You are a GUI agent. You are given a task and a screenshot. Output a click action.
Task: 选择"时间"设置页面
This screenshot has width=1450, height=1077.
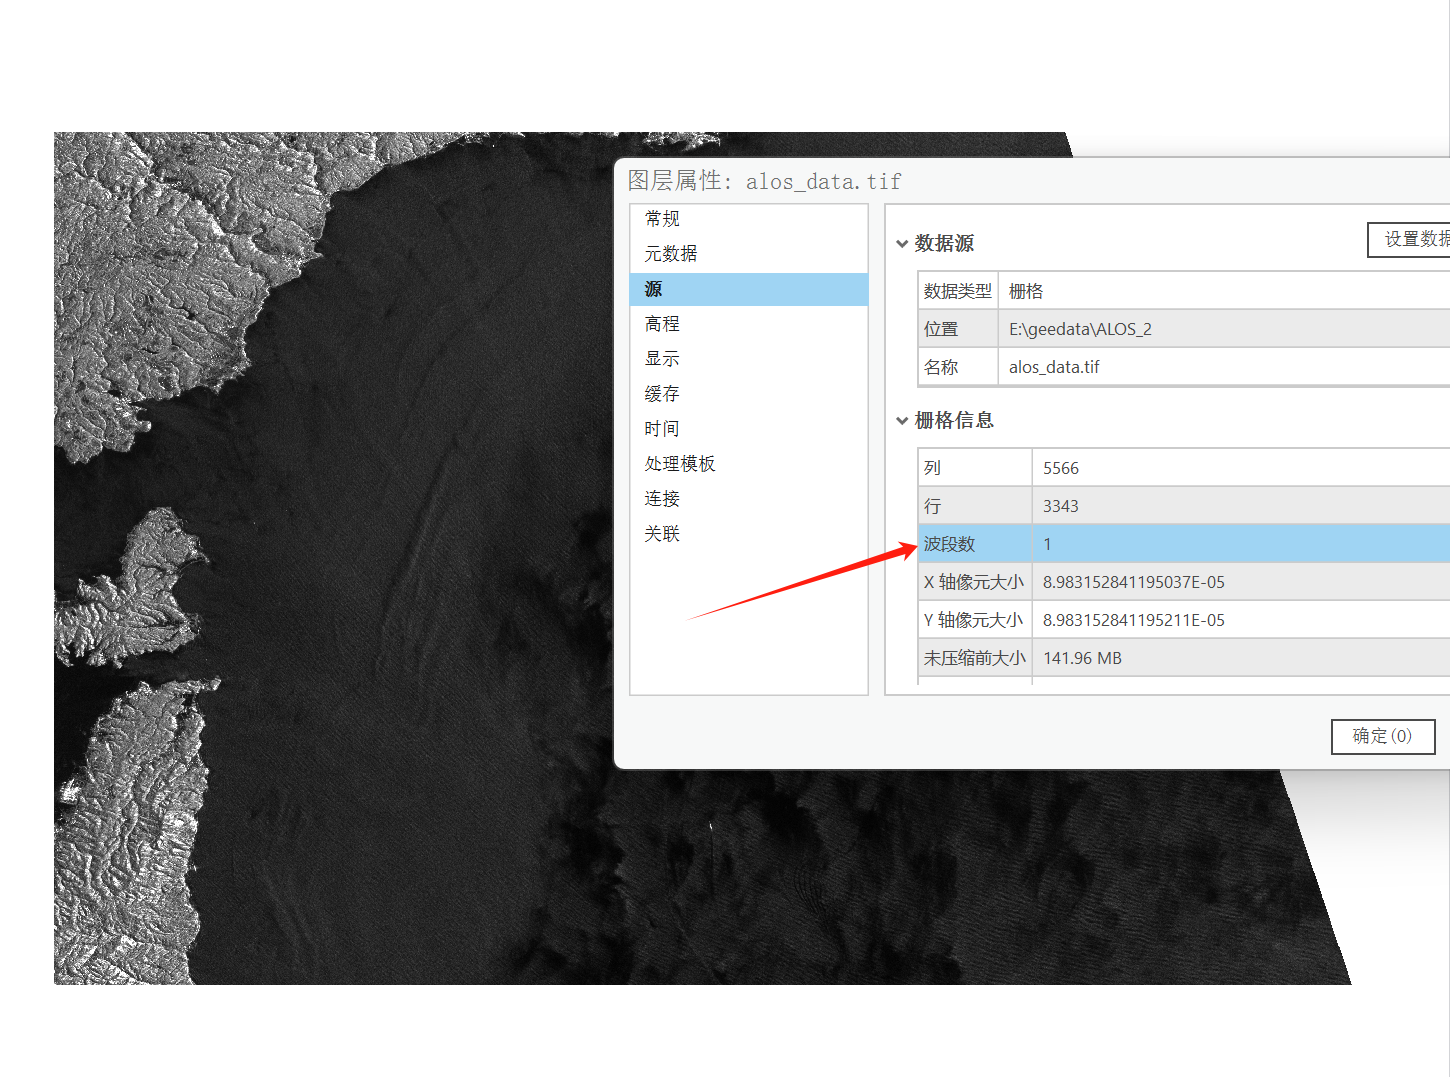click(x=662, y=428)
